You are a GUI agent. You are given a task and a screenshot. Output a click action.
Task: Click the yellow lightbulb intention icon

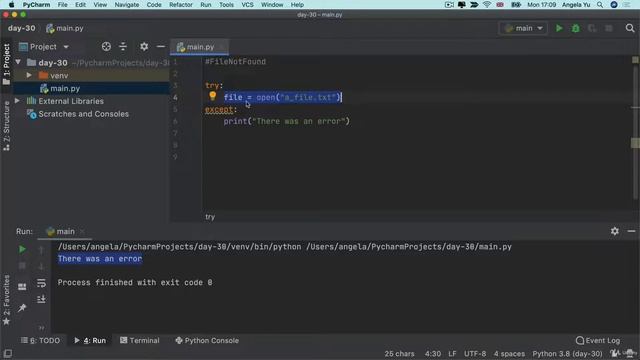[x=213, y=96]
